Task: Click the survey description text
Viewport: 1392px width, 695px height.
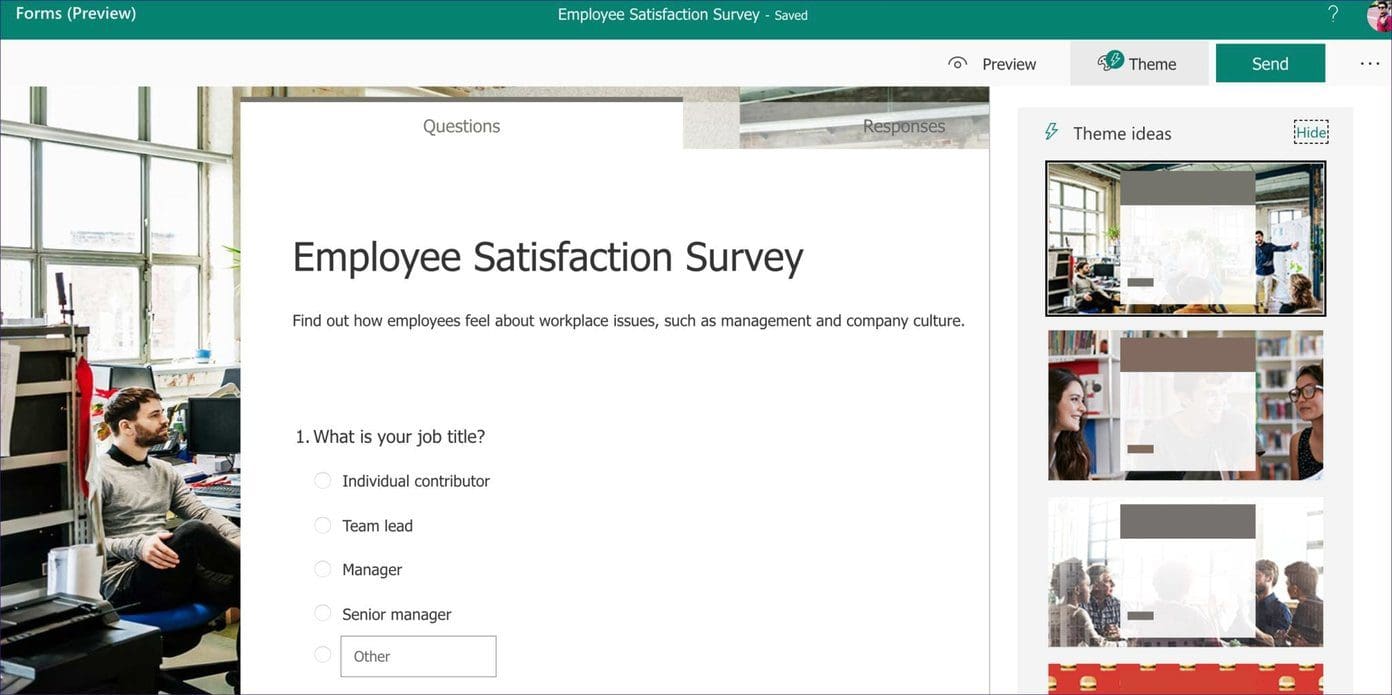Action: pos(628,321)
